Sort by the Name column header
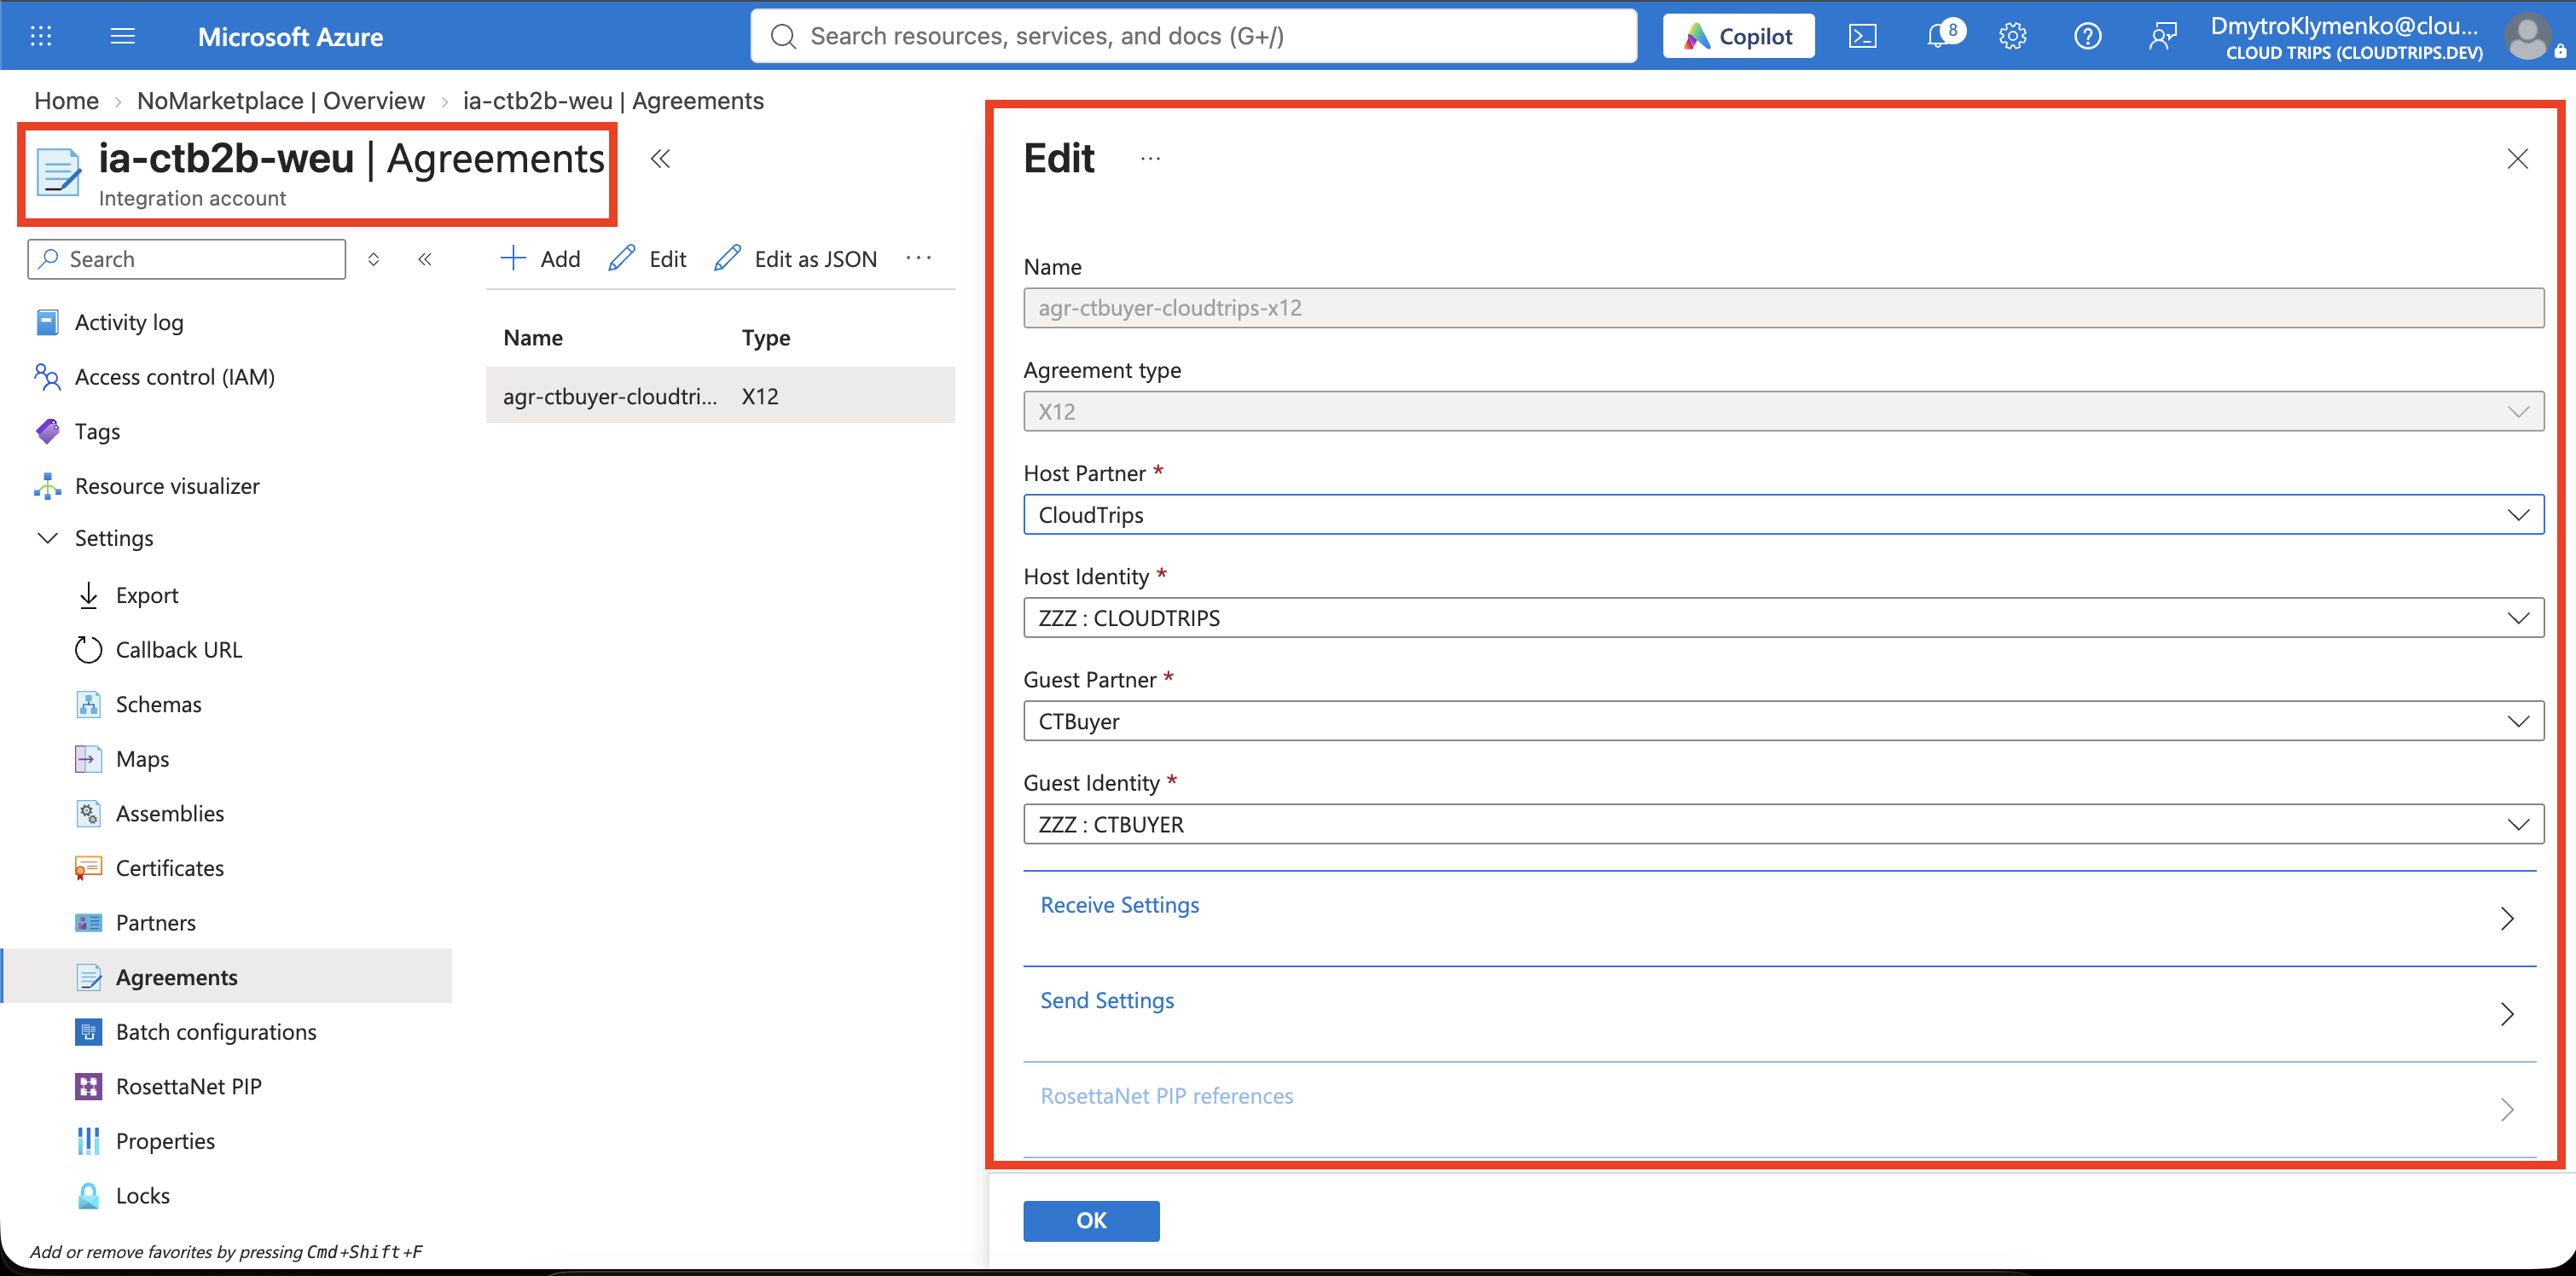This screenshot has width=2576, height=1276. click(533, 338)
